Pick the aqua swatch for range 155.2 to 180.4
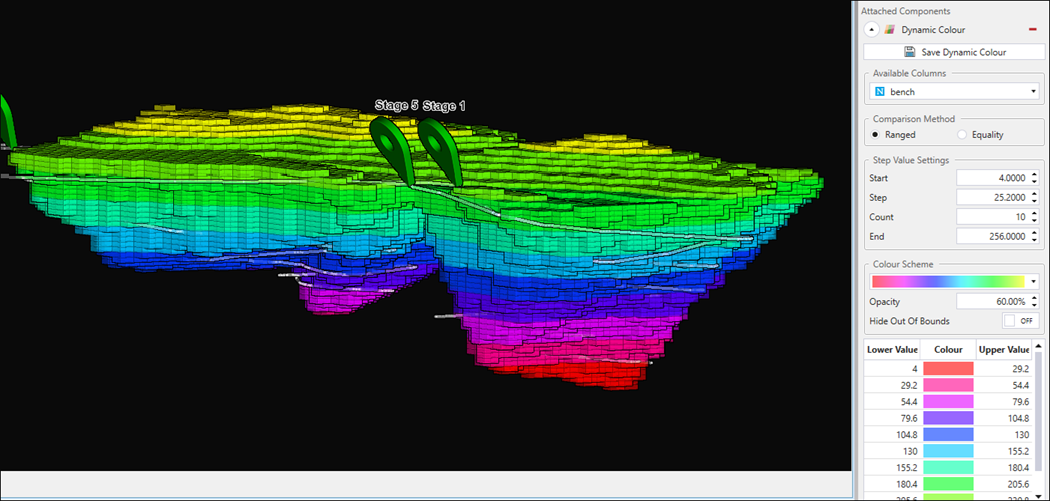The height and width of the screenshot is (501, 1050). pyautogui.click(x=948, y=468)
